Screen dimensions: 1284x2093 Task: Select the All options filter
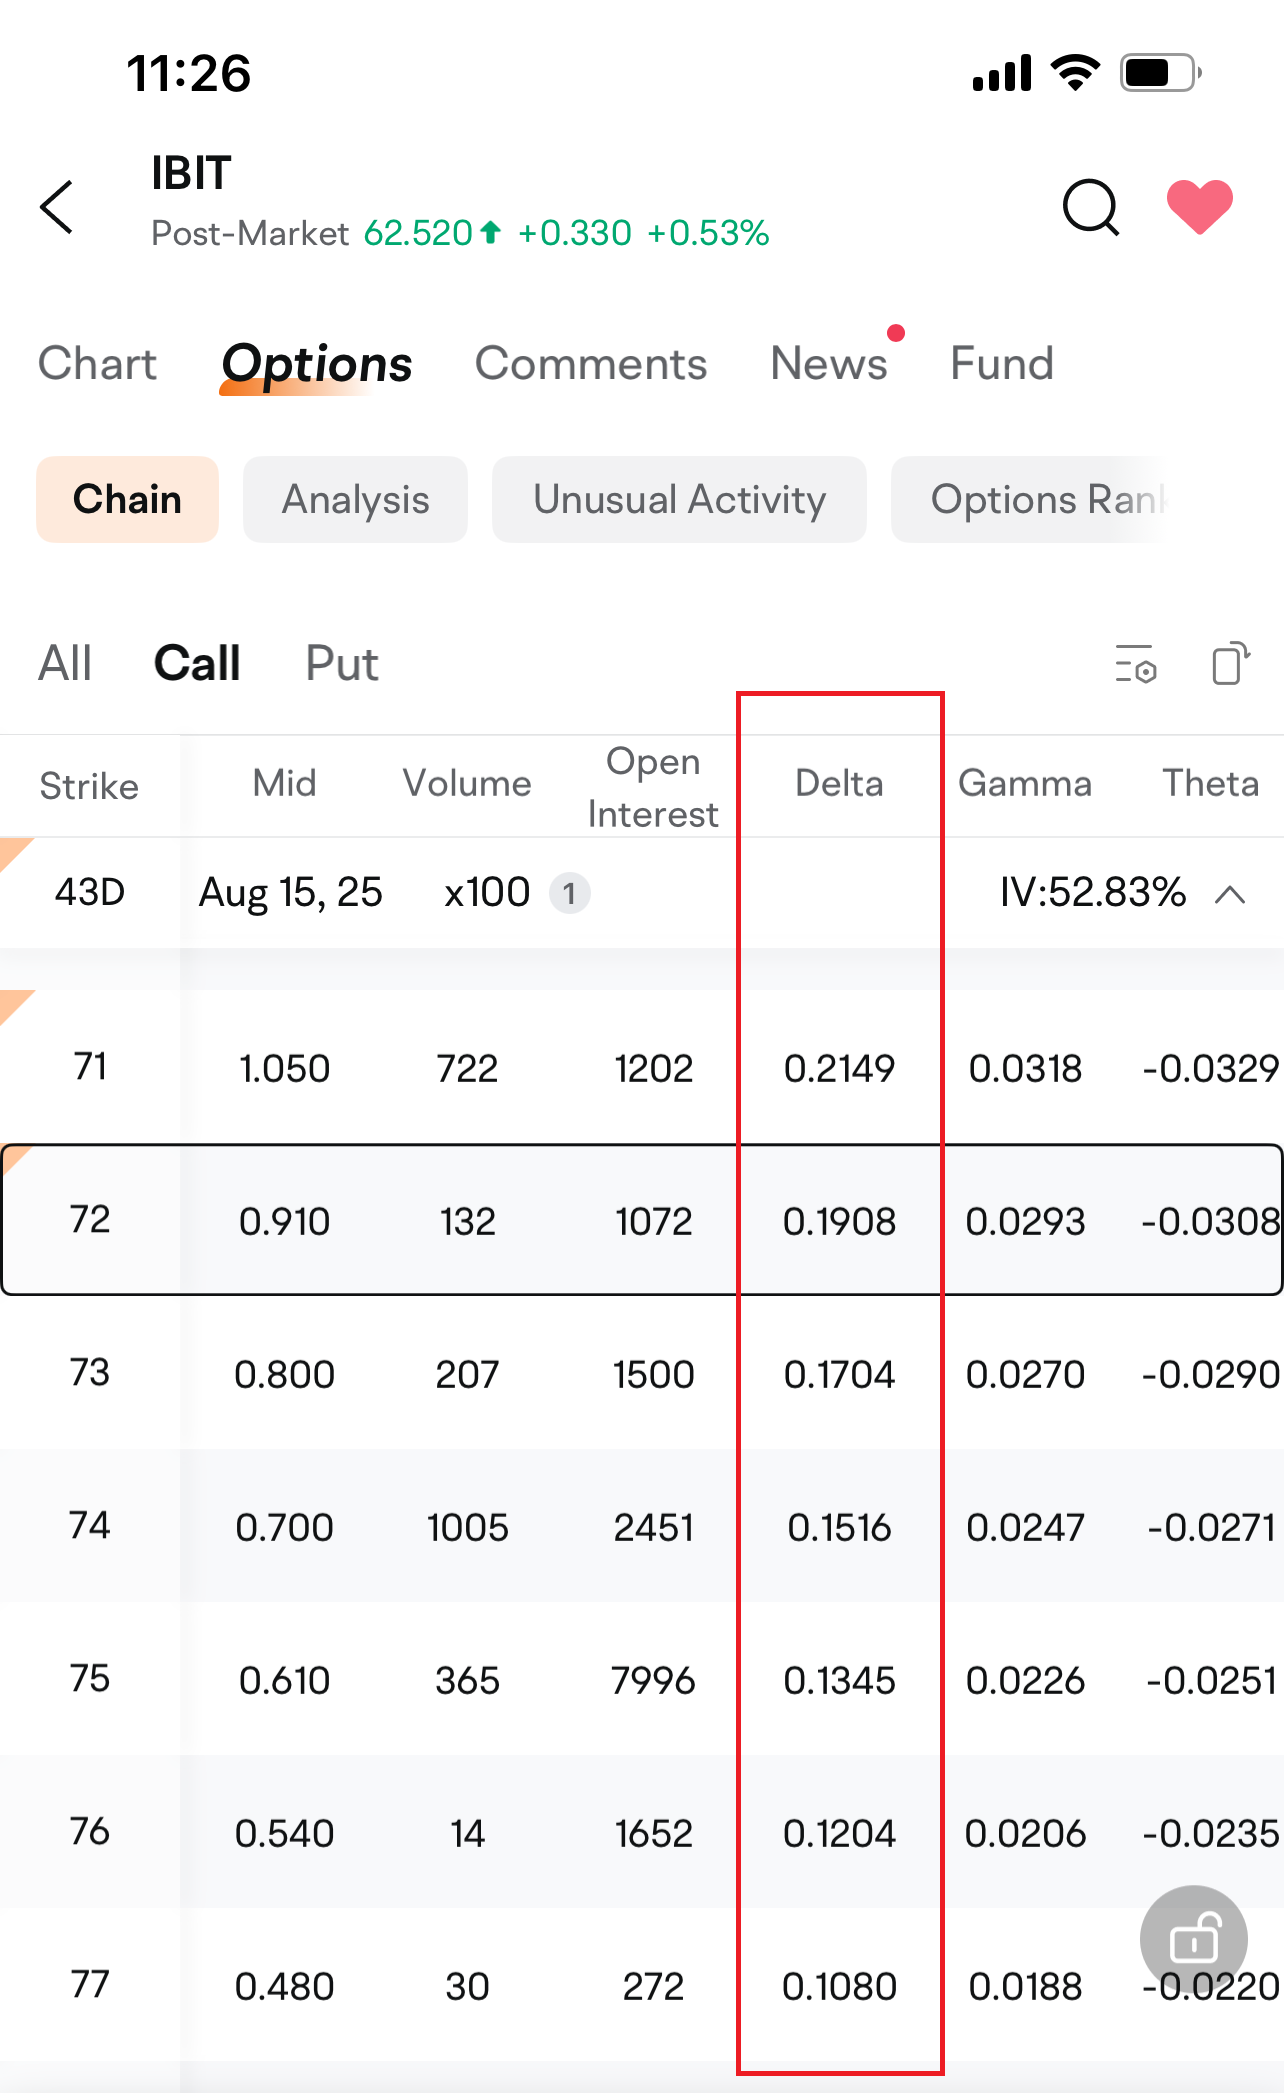(x=65, y=664)
